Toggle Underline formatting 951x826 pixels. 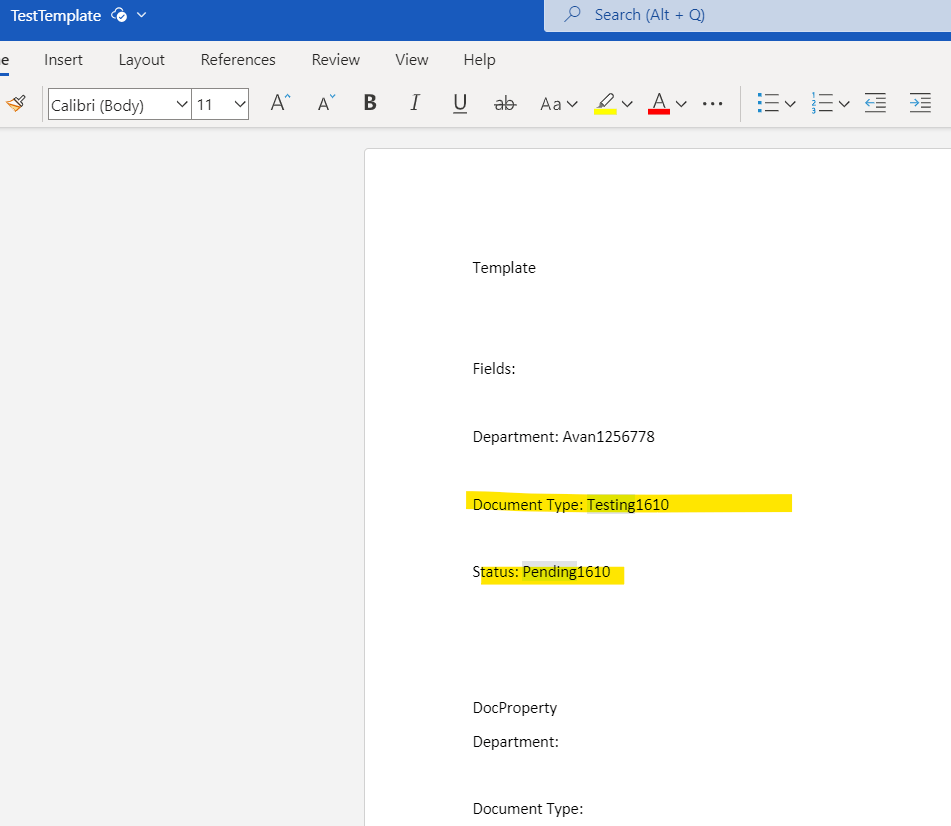[x=460, y=104]
